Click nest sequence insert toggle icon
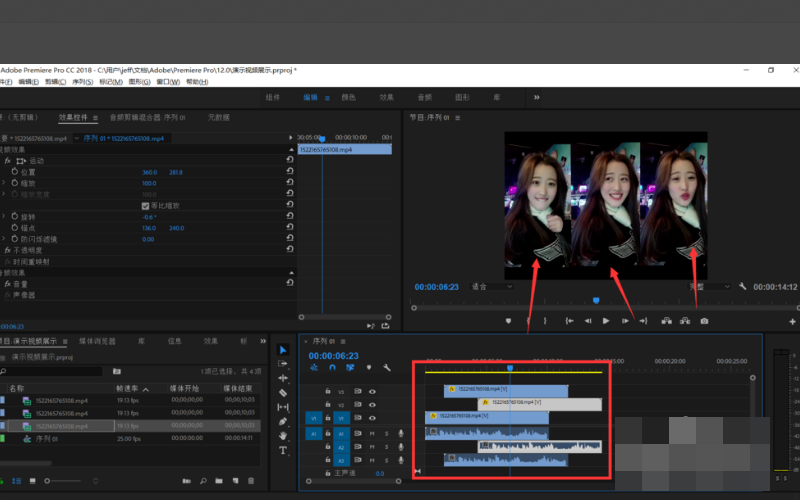The width and height of the screenshot is (800, 500). [314, 367]
